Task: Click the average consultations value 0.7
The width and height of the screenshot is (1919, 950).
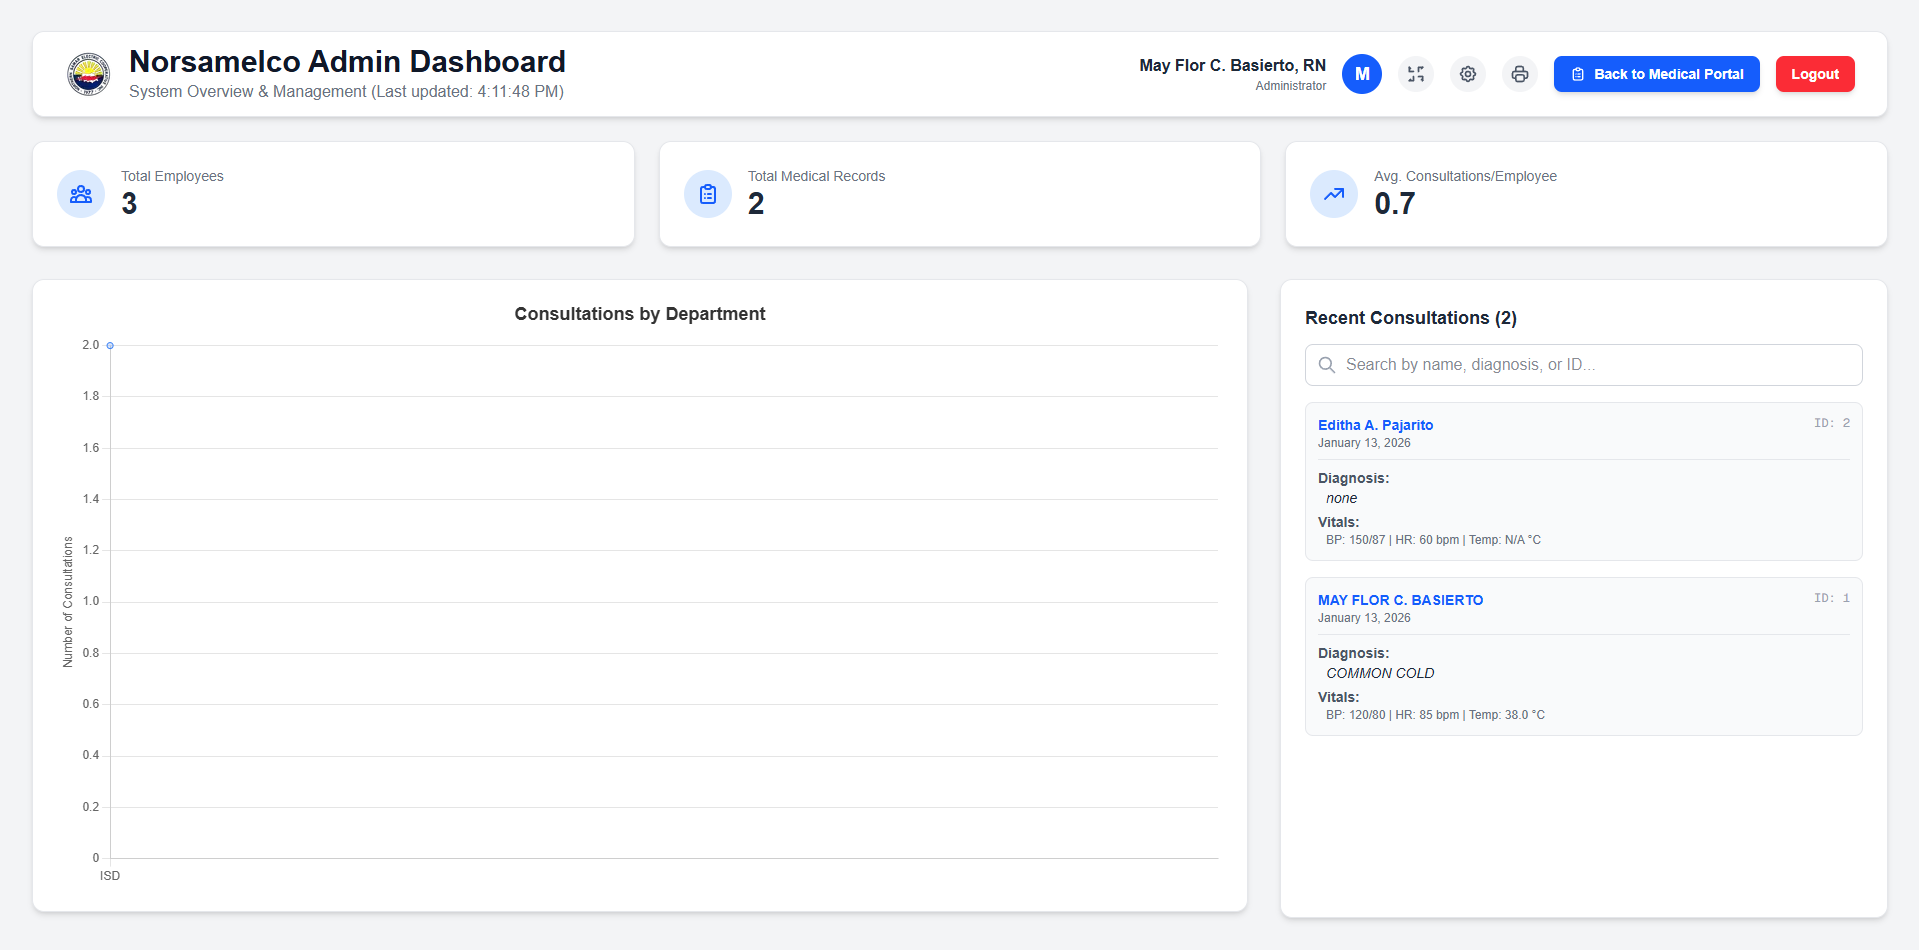Action: coord(1394,204)
